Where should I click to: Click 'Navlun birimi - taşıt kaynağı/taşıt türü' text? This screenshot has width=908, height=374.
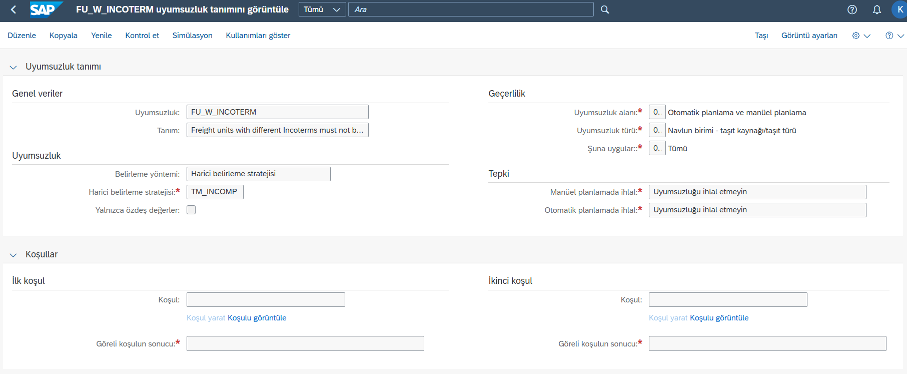coord(732,130)
